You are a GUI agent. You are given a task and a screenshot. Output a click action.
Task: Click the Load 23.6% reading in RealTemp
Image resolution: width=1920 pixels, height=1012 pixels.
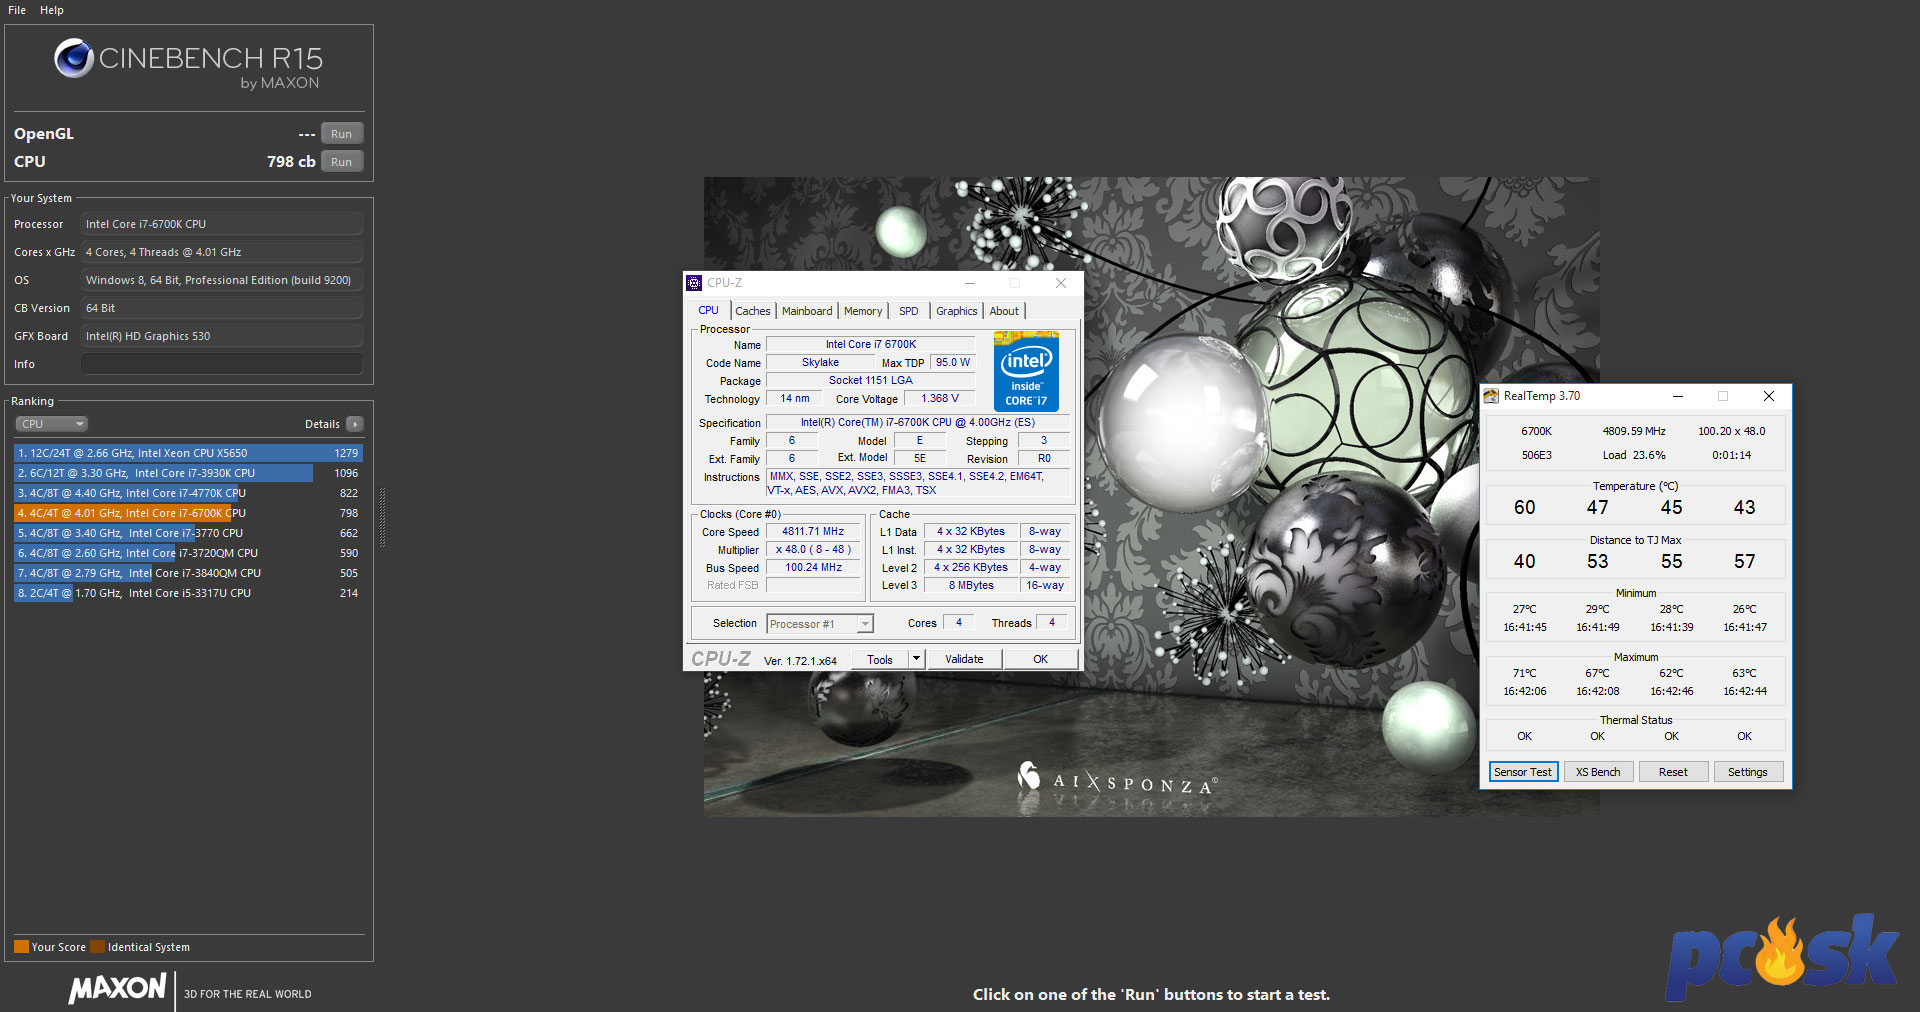click(1634, 455)
